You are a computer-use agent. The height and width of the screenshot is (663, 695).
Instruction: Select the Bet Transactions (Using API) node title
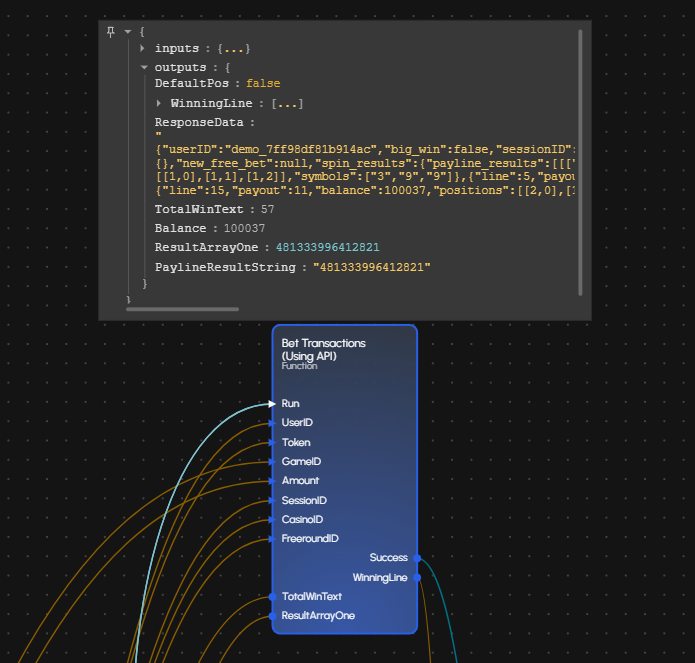click(x=324, y=350)
